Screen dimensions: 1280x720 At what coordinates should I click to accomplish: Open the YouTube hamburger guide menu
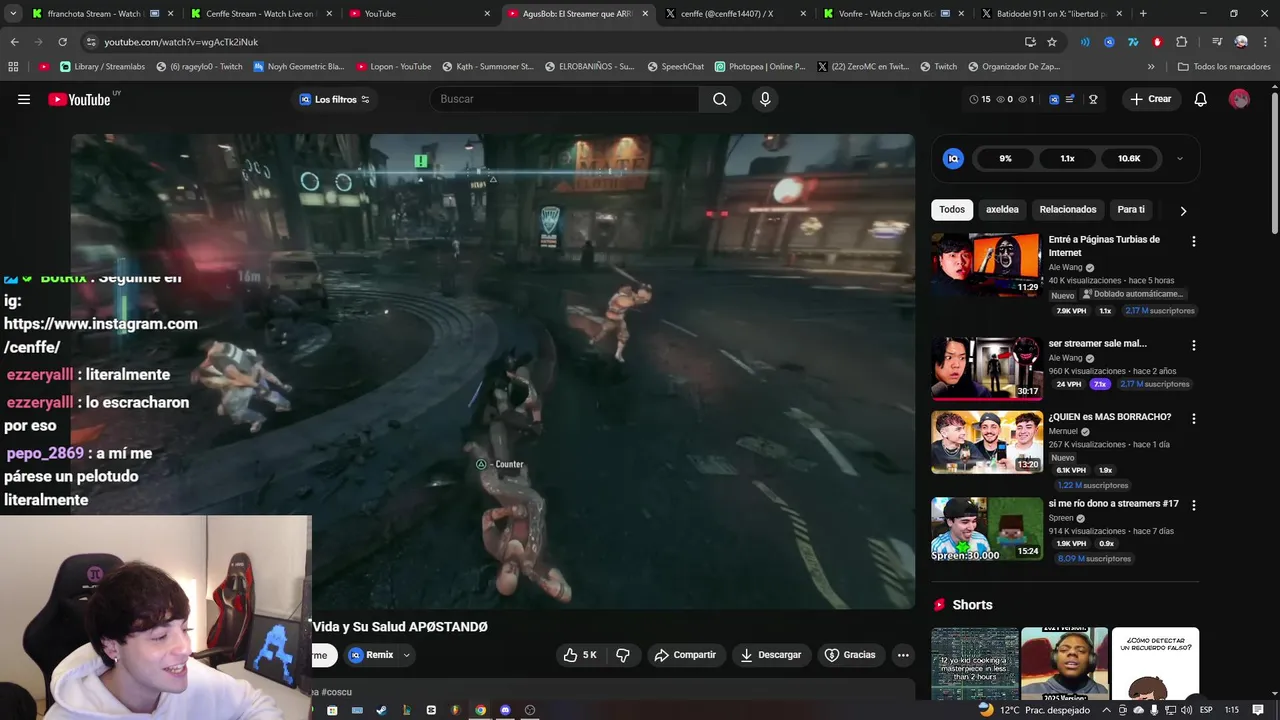pos(24,99)
